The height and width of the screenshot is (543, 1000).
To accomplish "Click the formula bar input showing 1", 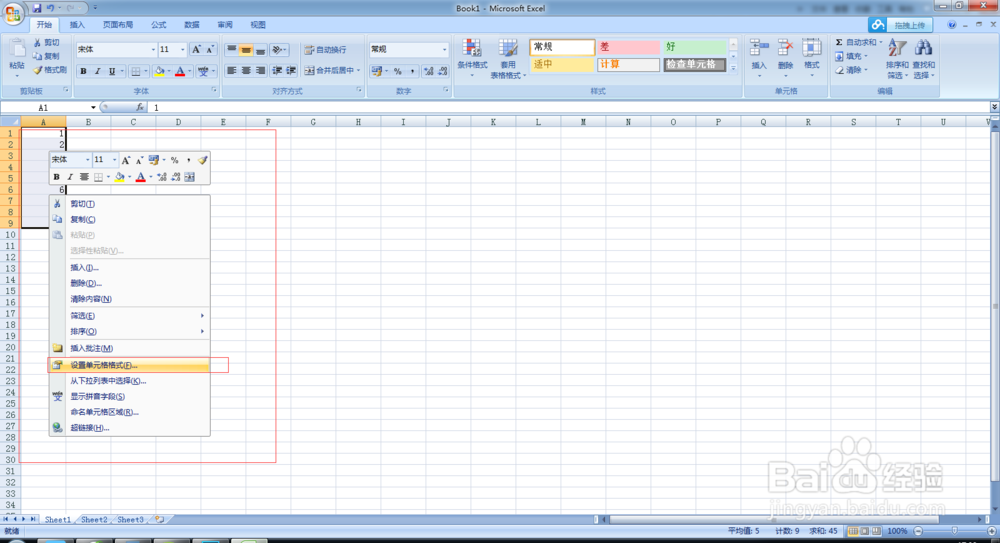I will pos(570,107).
